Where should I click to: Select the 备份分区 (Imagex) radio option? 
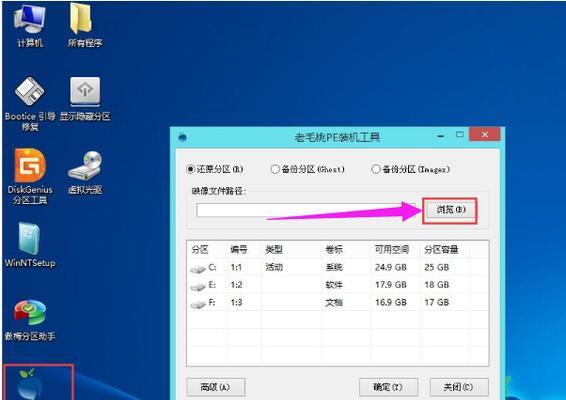click(x=376, y=169)
